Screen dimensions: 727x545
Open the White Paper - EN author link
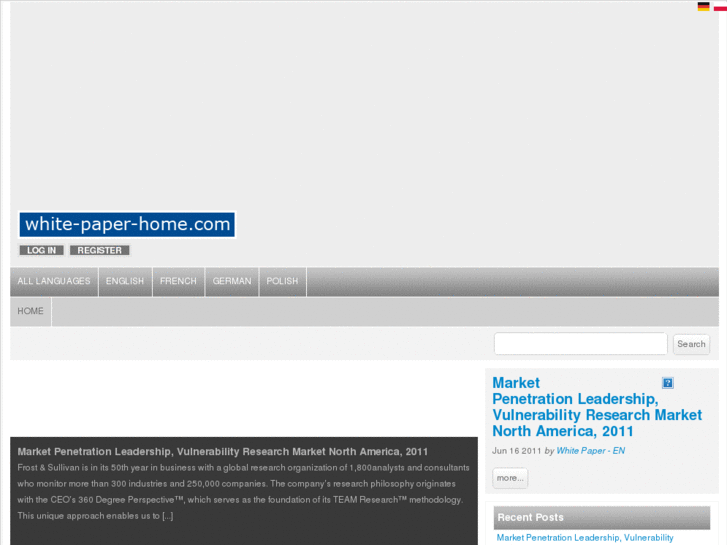pyautogui.click(x=591, y=451)
